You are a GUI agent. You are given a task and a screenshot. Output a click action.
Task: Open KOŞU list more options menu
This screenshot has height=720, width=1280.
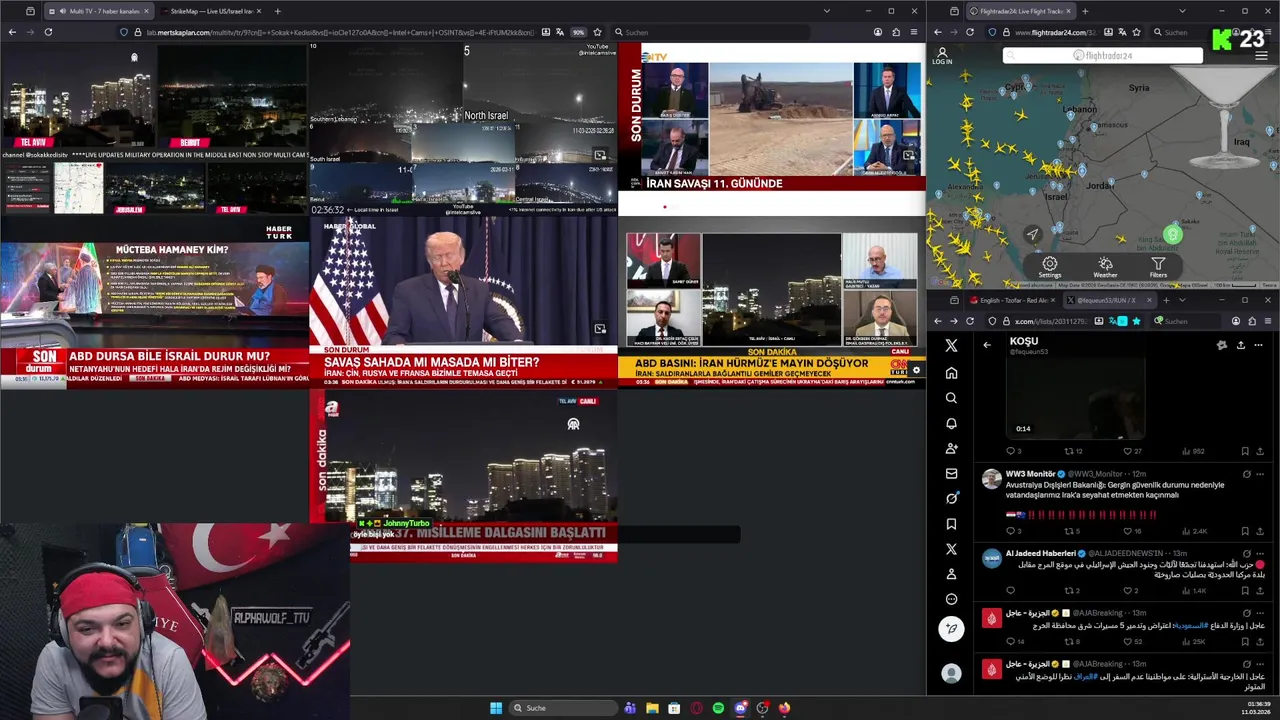click(1258, 345)
